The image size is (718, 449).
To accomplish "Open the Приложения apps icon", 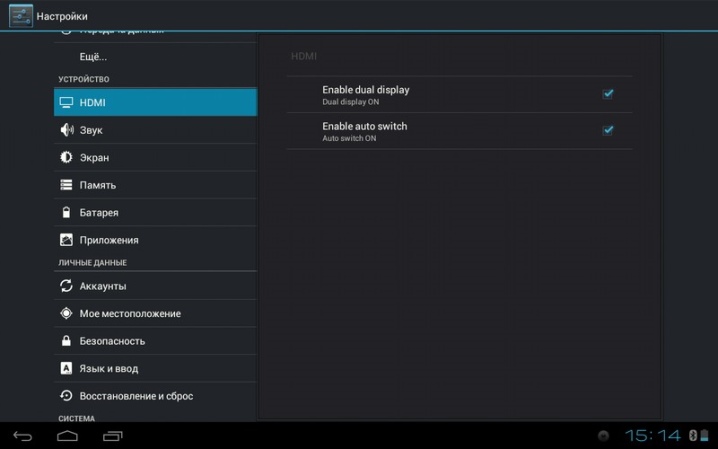I will pos(66,240).
